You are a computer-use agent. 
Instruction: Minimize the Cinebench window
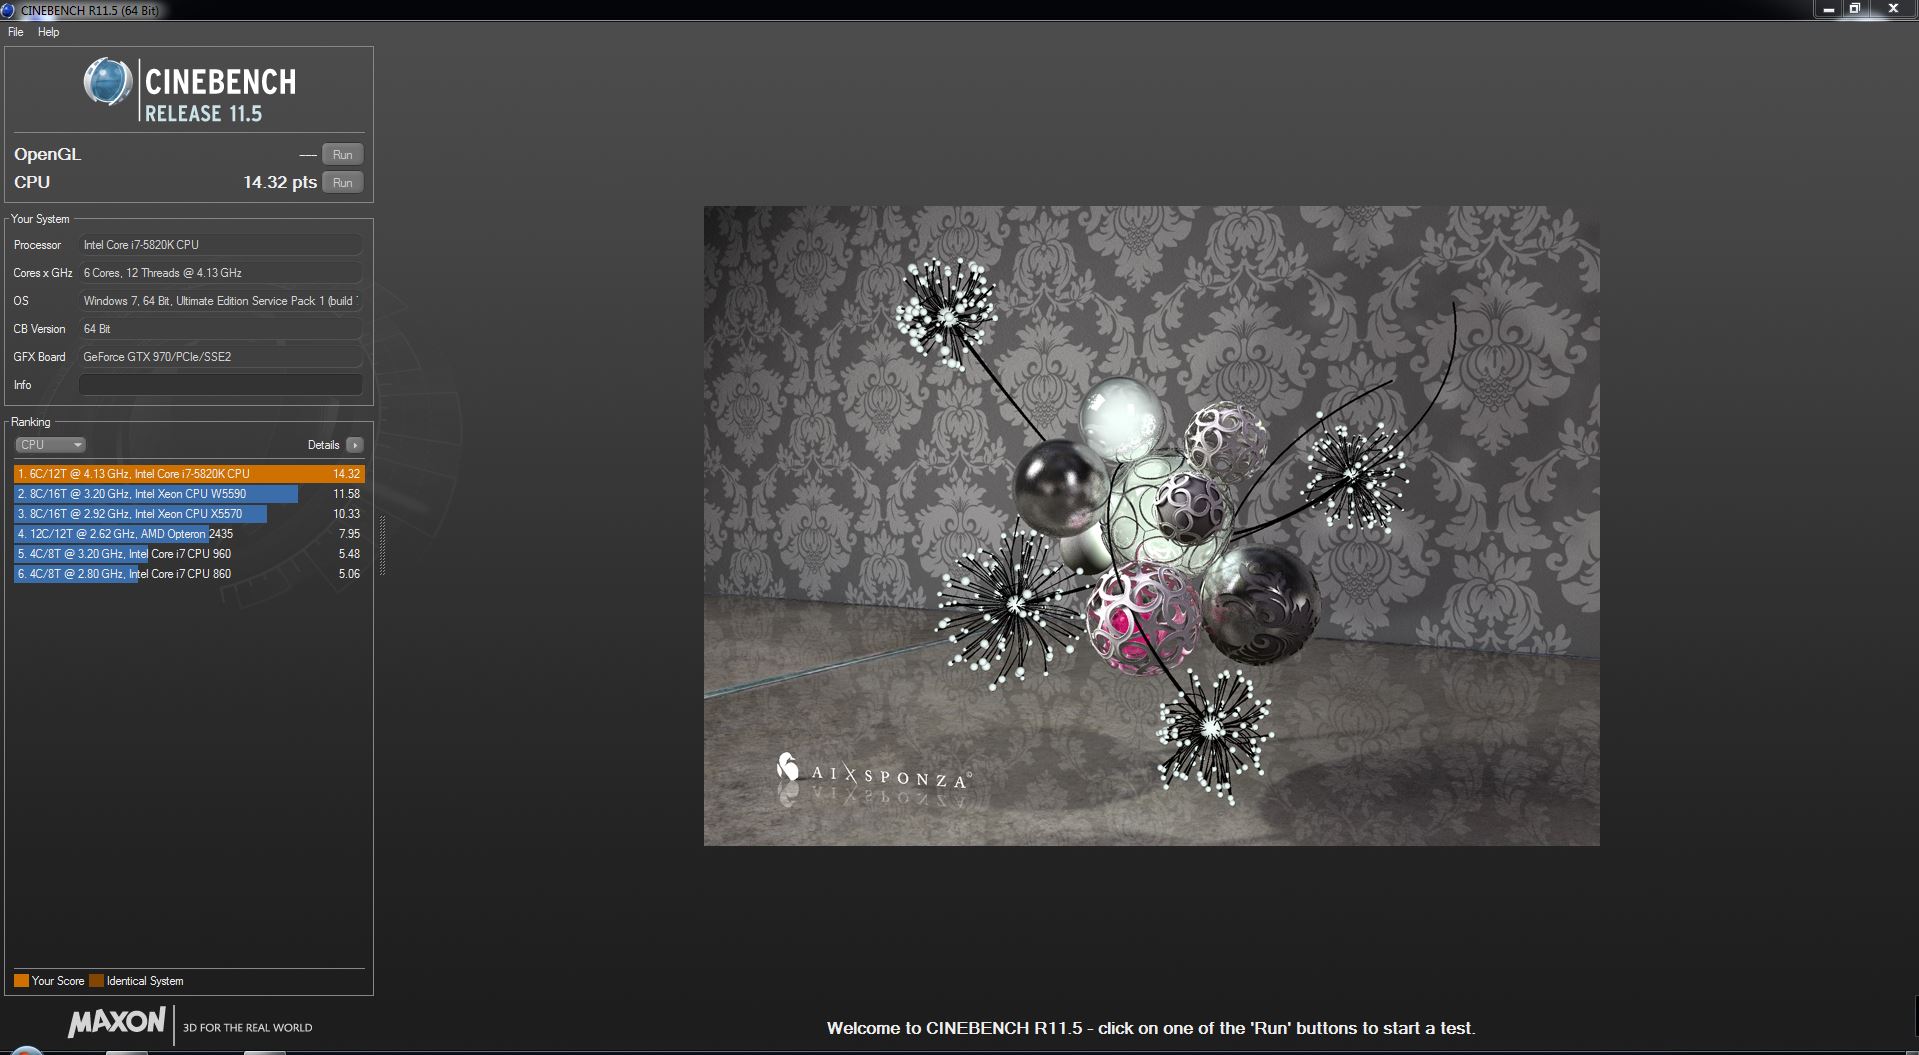point(1829,9)
